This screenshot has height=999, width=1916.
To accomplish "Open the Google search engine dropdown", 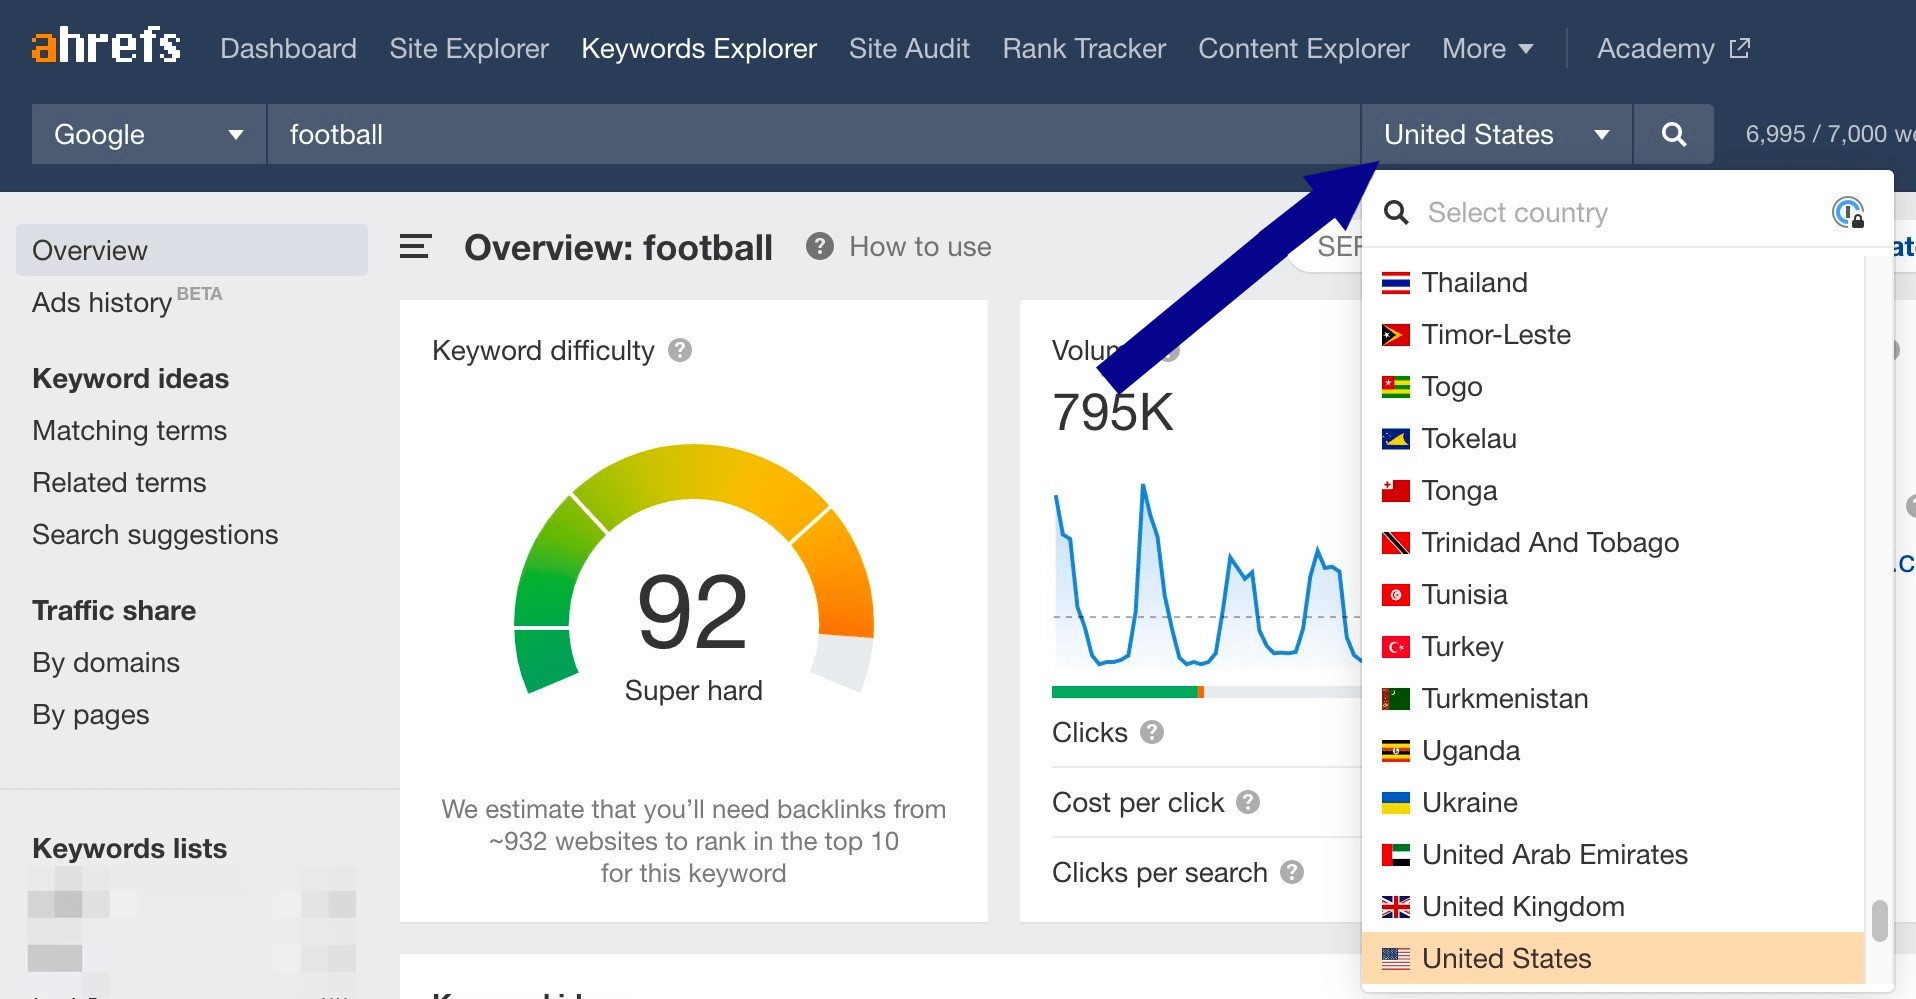I will click(x=149, y=134).
